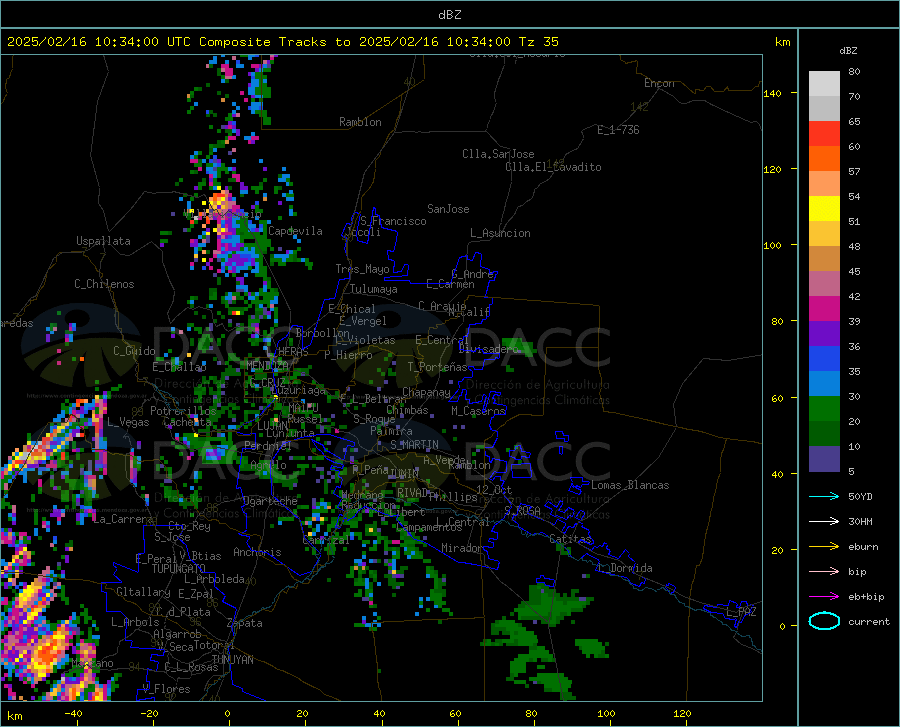Click the yellow 'Composite Tracks' timestamp header text
The image size is (900, 727).
click(x=282, y=42)
